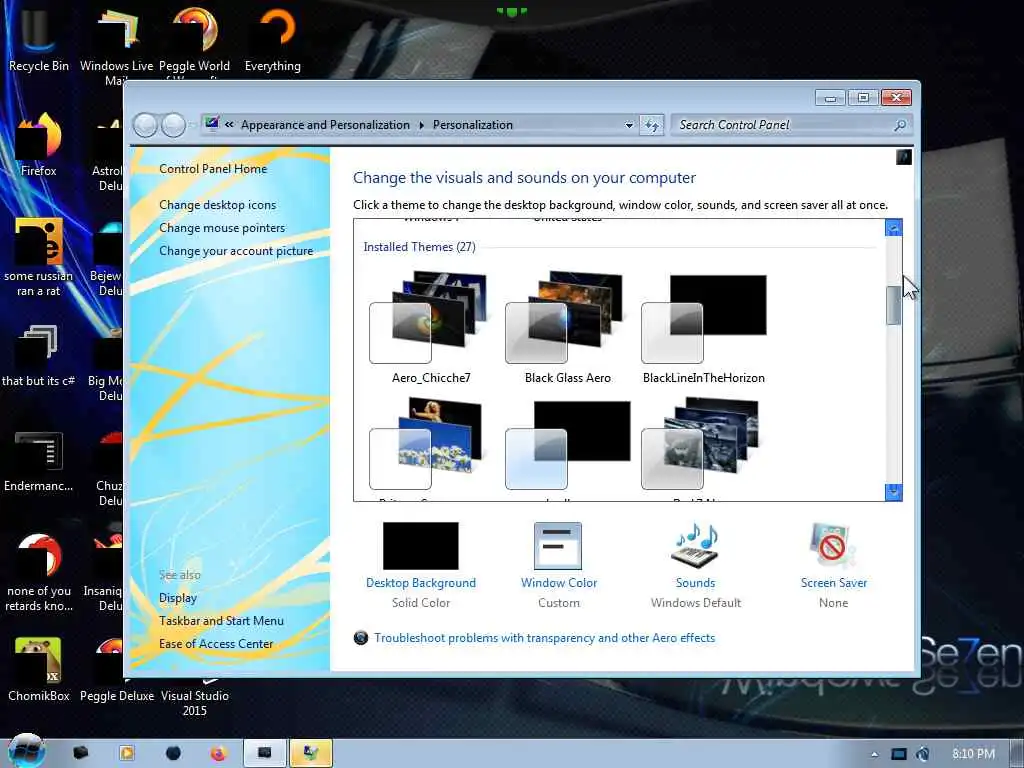The width and height of the screenshot is (1024, 768).
Task: Click the Forward navigation button
Action: (x=173, y=125)
